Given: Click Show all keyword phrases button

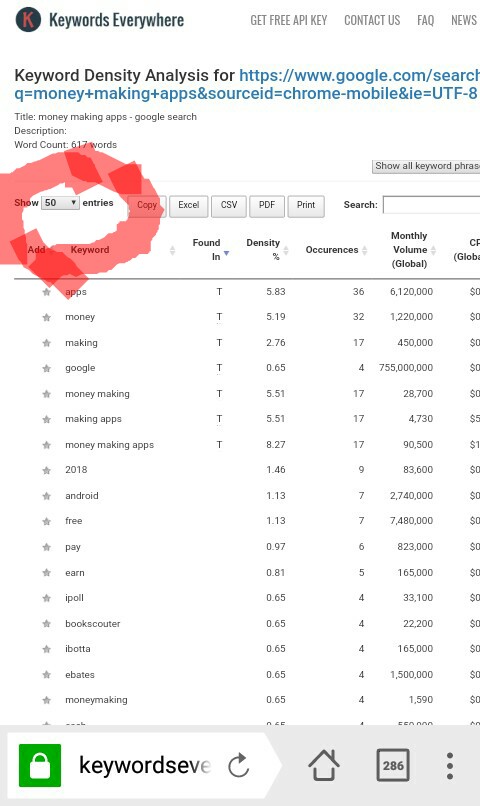Looking at the screenshot, I should coord(426,166).
